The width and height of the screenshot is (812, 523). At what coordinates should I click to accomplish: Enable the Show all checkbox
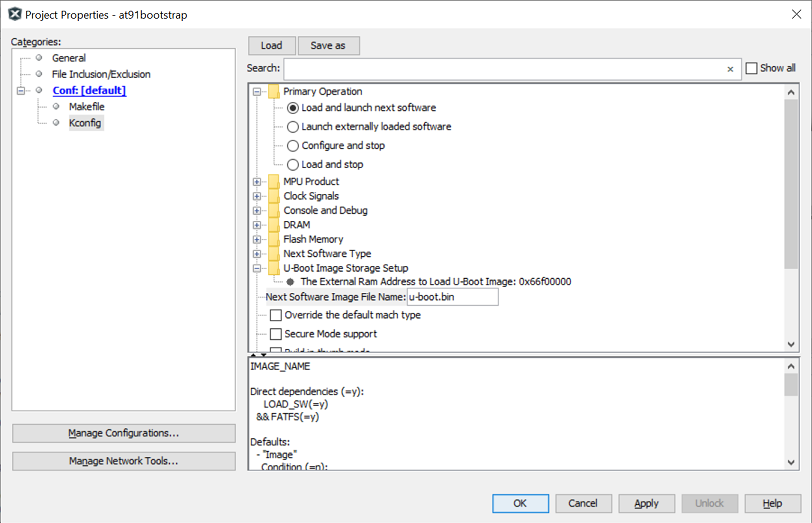click(x=752, y=69)
